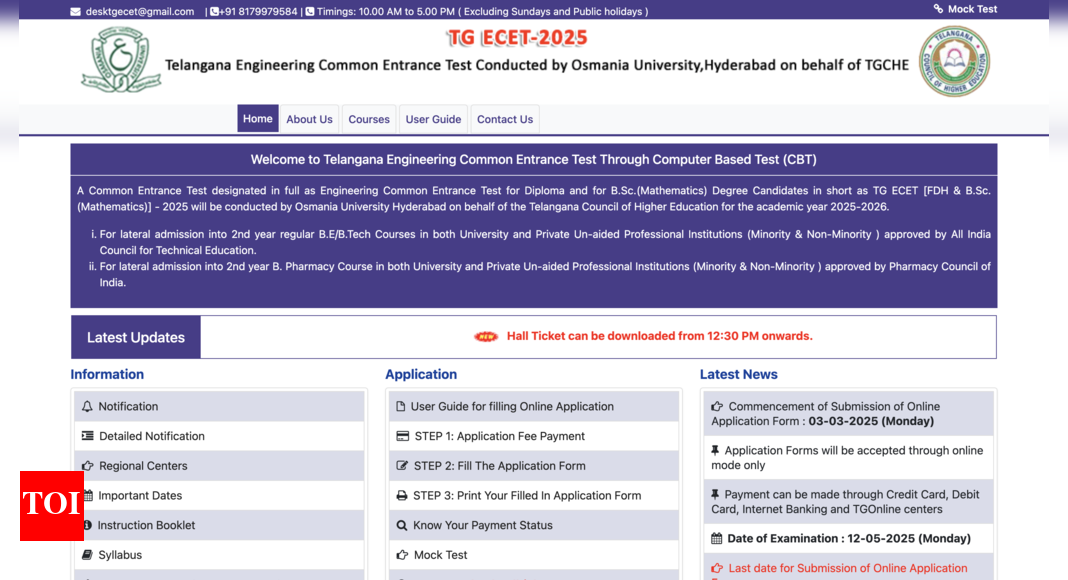This screenshot has height=580, width=1068.
Task: Click the credit card icon for Fee Payment
Action: (402, 436)
